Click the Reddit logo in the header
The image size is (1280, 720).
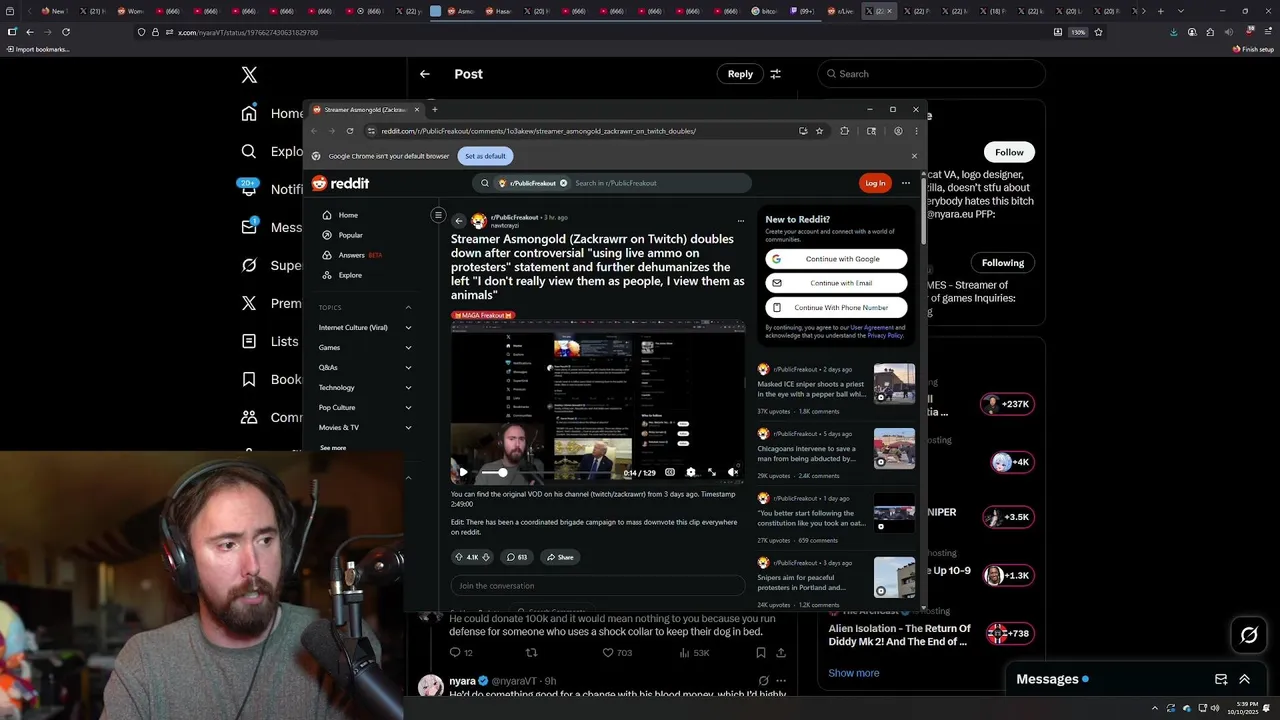341,183
